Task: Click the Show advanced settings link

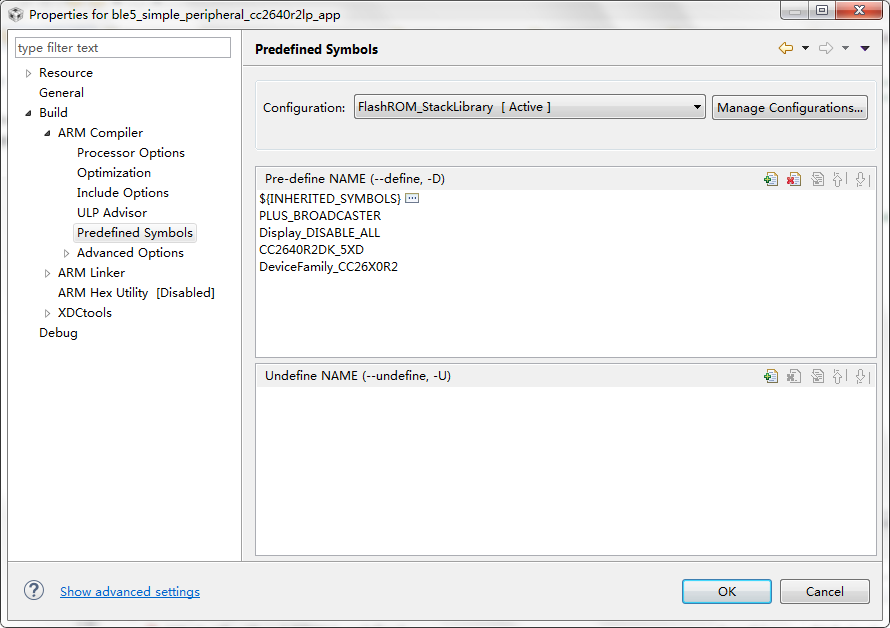Action: click(x=130, y=592)
